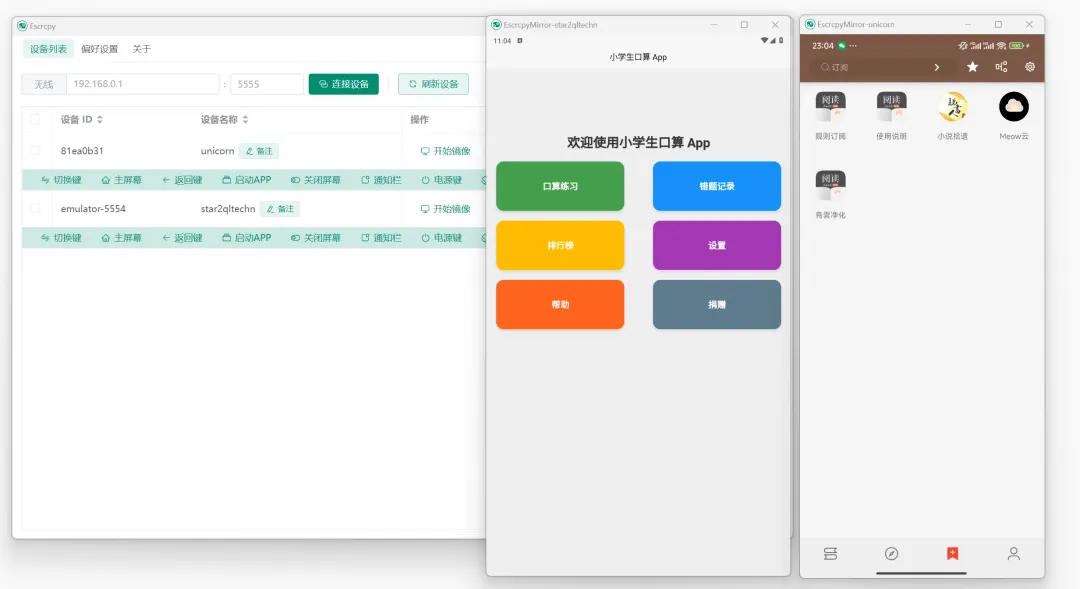Screen dimensions: 1080x589
Task: Open the 关于 tab
Action: click(x=142, y=49)
